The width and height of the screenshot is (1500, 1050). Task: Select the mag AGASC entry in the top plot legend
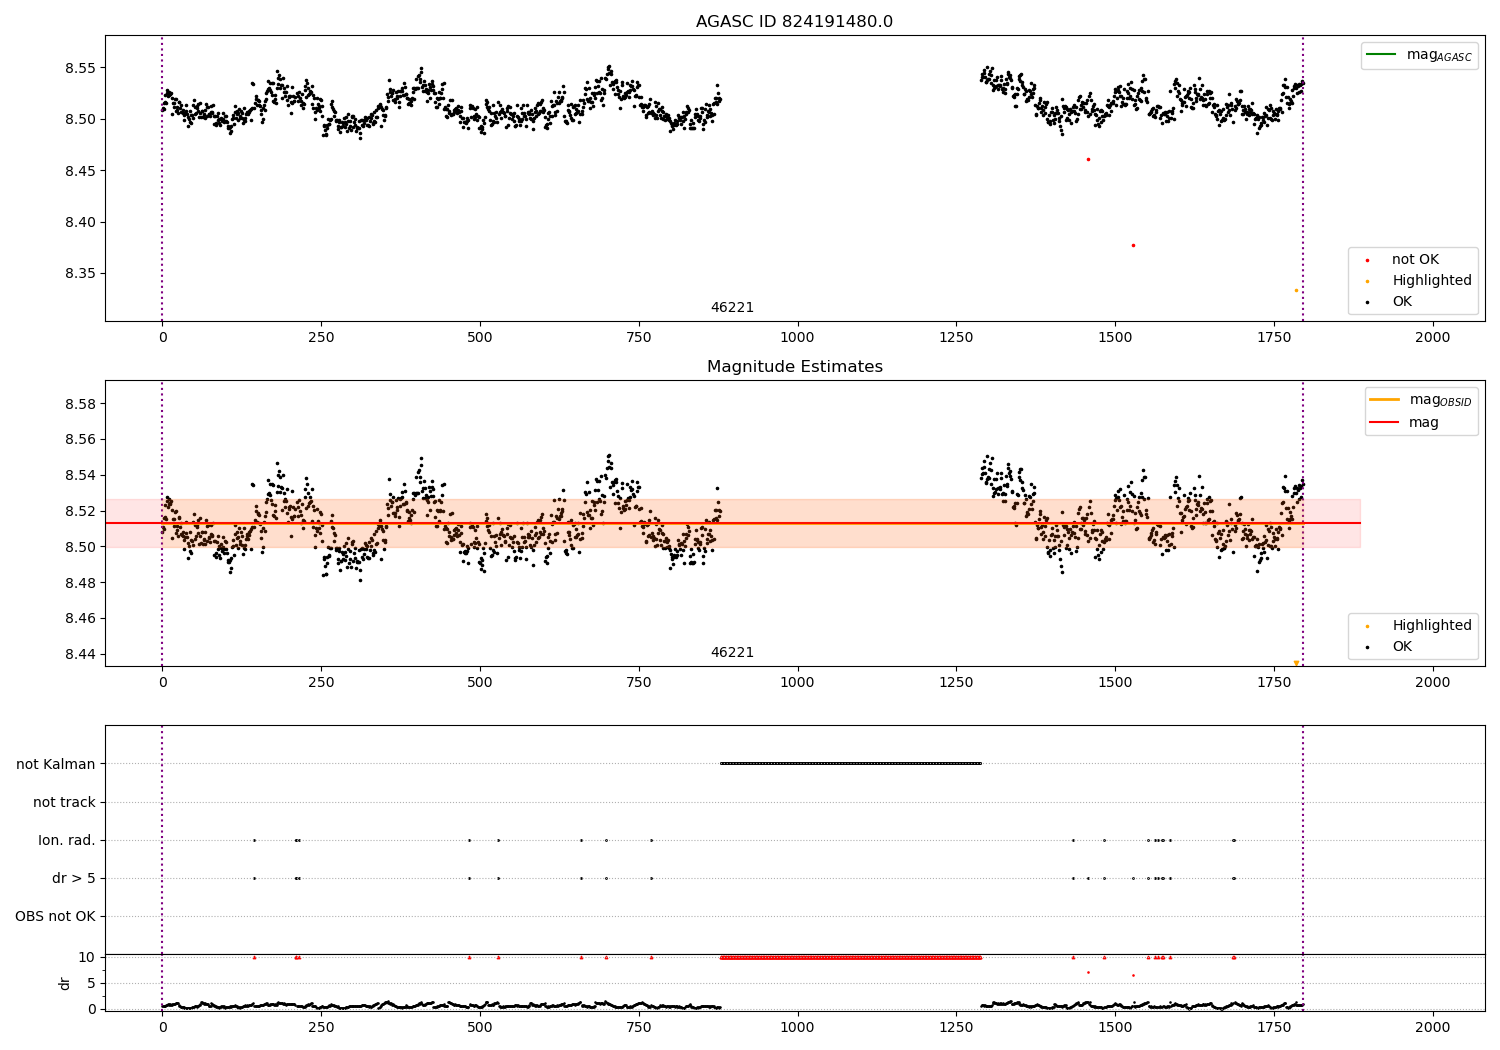click(x=1419, y=55)
